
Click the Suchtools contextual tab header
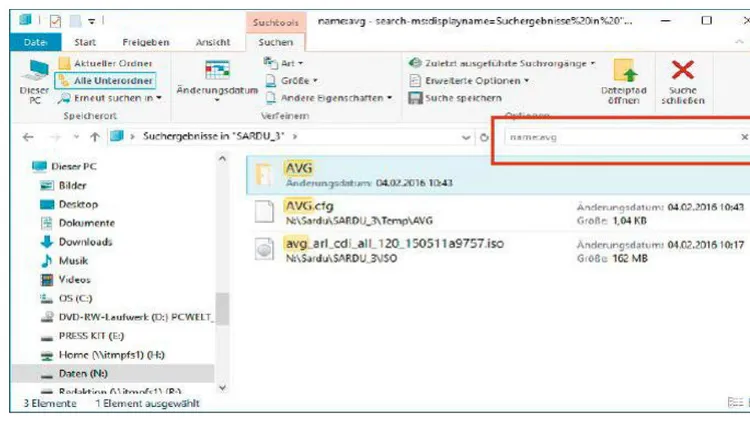[x=276, y=22]
